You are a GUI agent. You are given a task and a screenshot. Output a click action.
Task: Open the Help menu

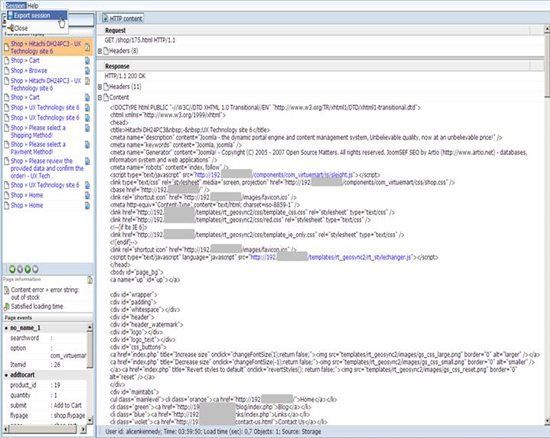33,6
